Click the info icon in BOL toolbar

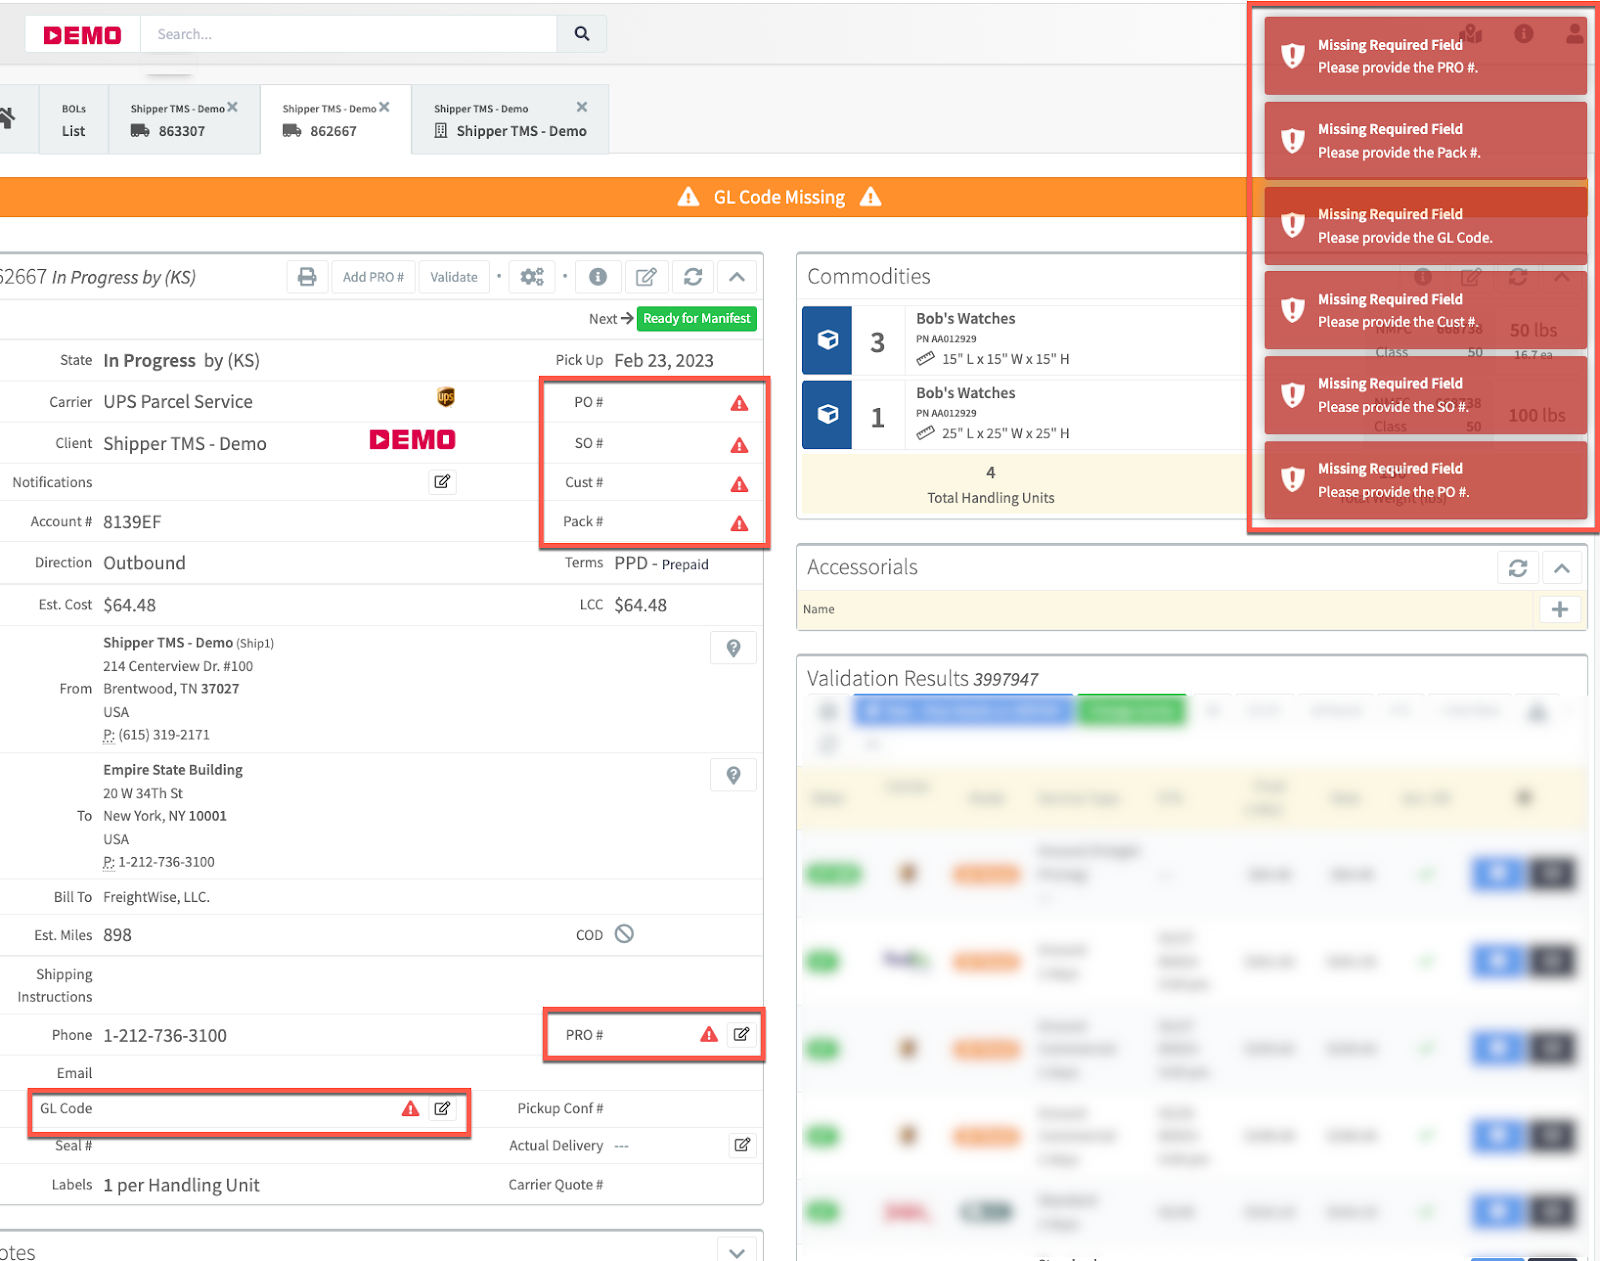[598, 277]
